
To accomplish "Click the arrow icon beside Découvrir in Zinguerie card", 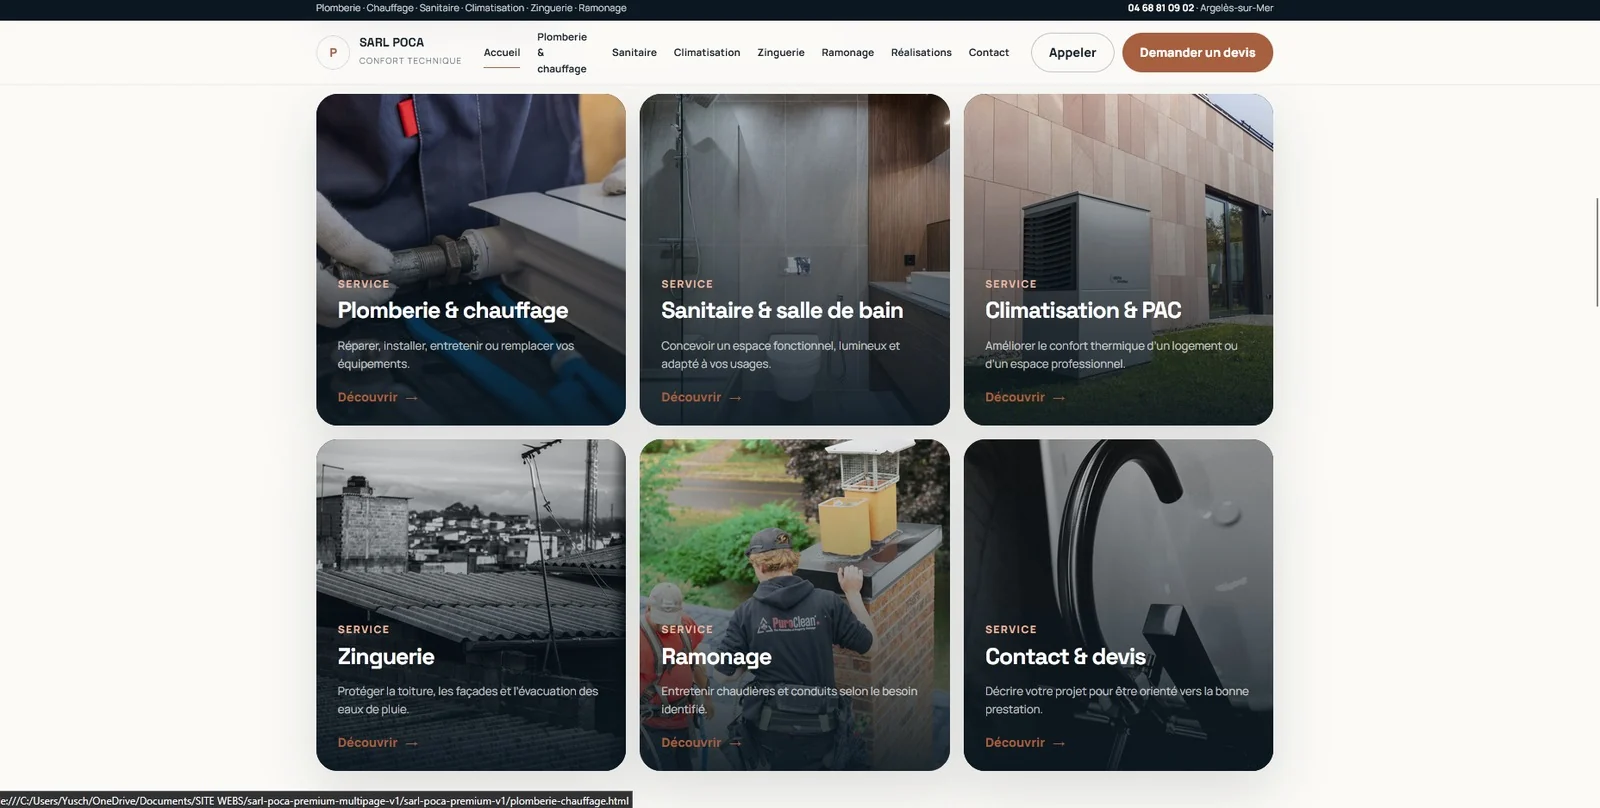I will 411,744.
